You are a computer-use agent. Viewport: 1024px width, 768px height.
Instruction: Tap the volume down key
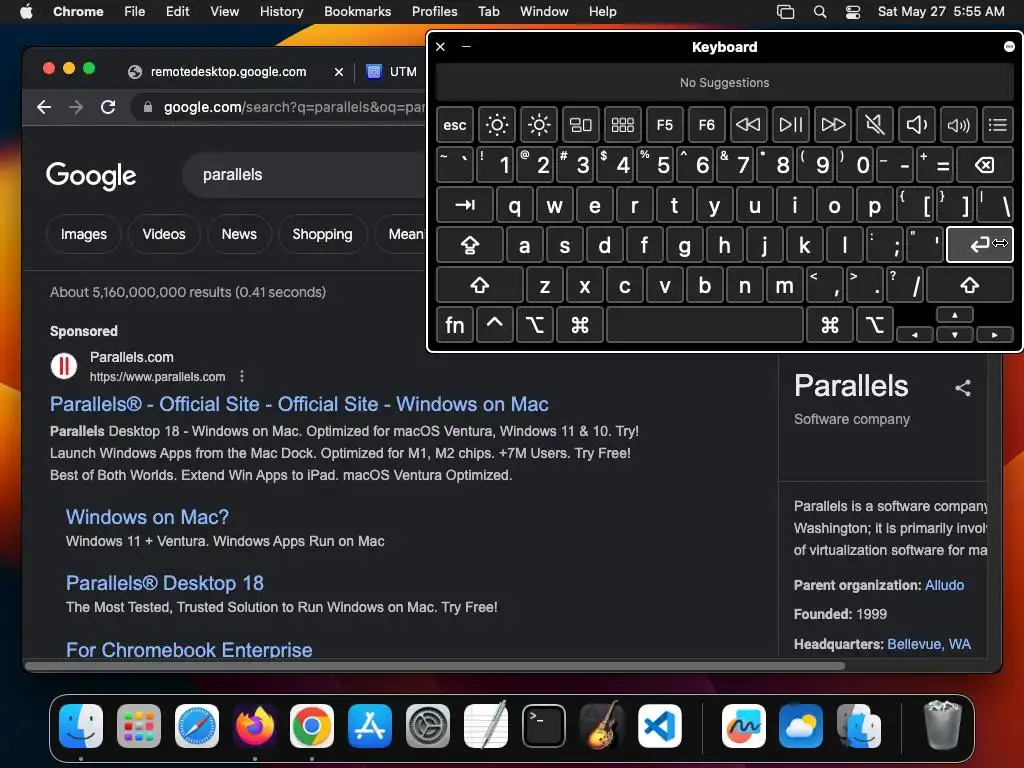tap(916, 125)
